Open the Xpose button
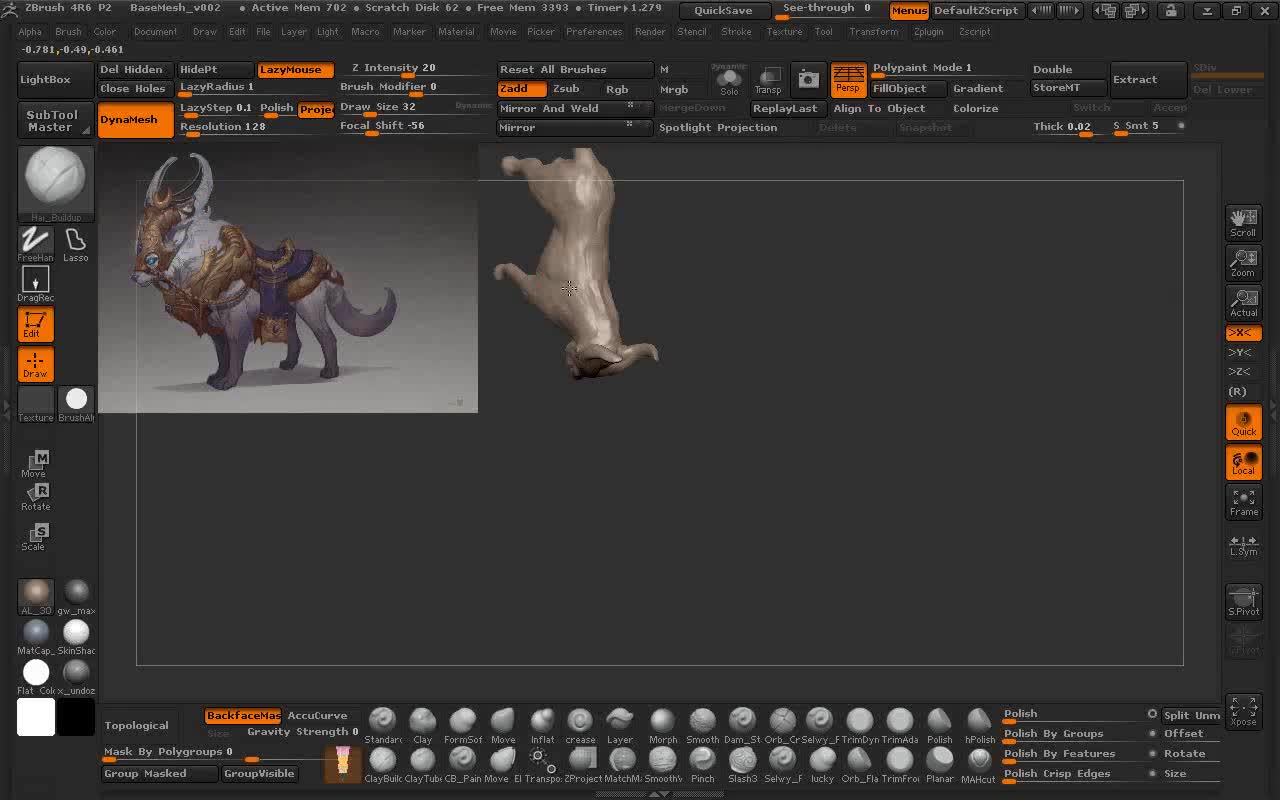Viewport: 1280px width, 800px height. tap(1243, 711)
